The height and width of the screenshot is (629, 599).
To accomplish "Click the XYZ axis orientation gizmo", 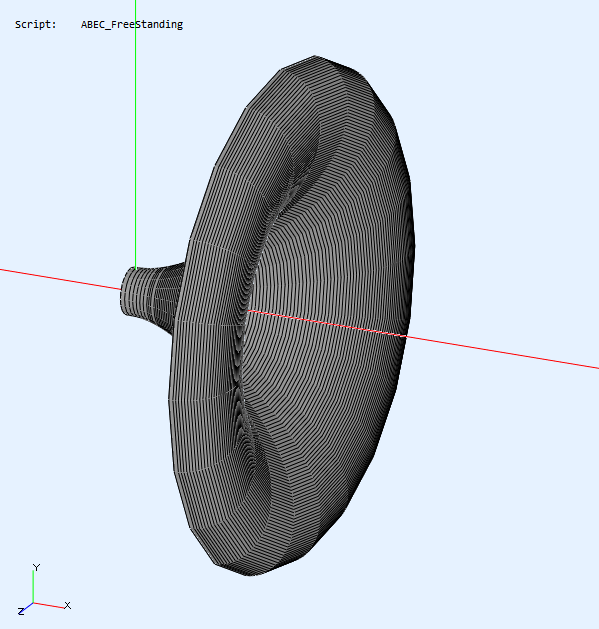I will tap(45, 589).
